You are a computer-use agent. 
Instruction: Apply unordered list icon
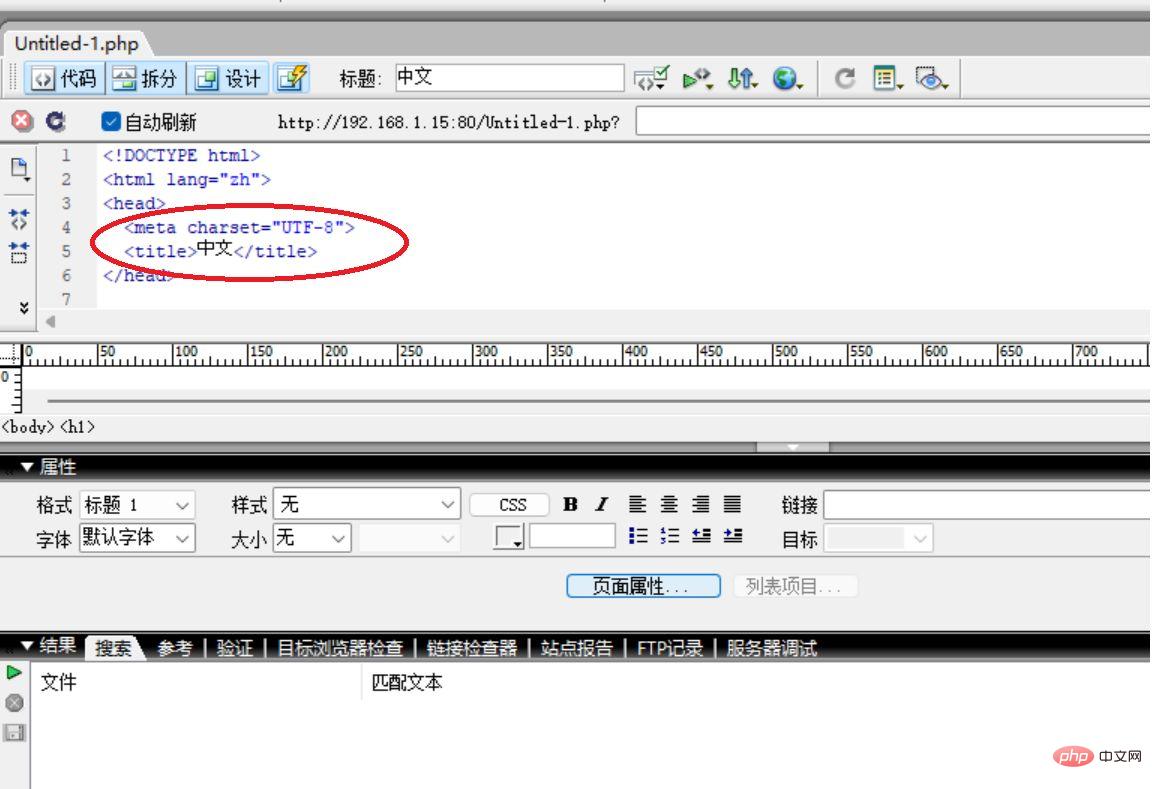(x=638, y=536)
